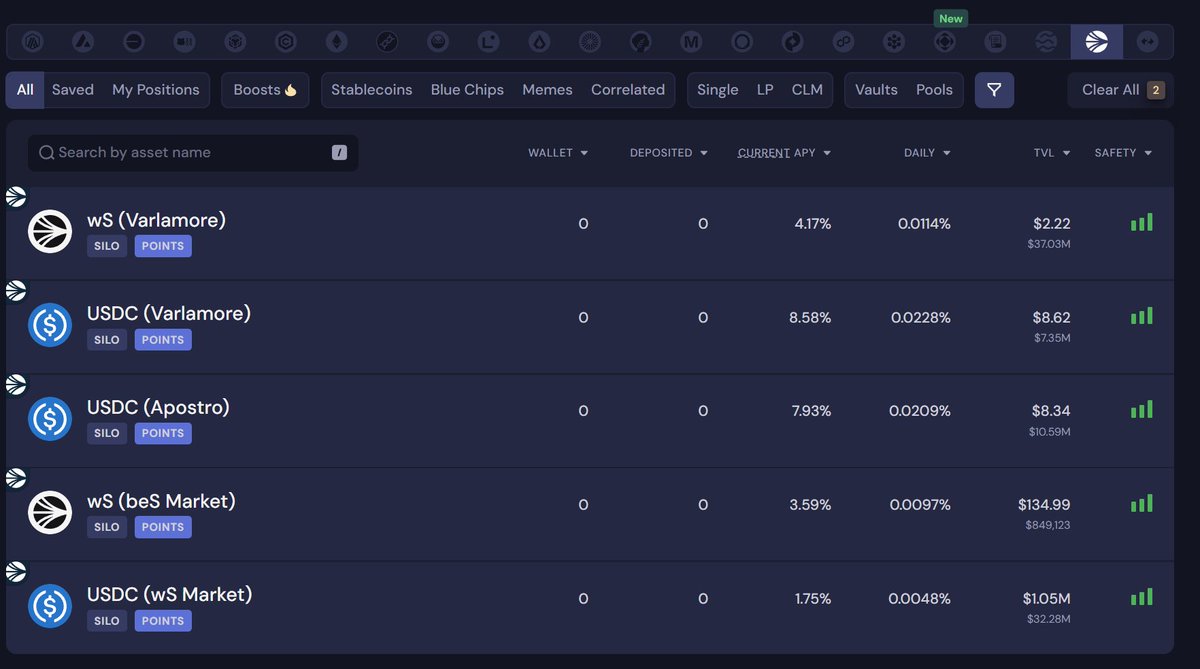1200x669 pixels.
Task: Click safety bars for USDC (Apostro)
Action: coord(1142,410)
